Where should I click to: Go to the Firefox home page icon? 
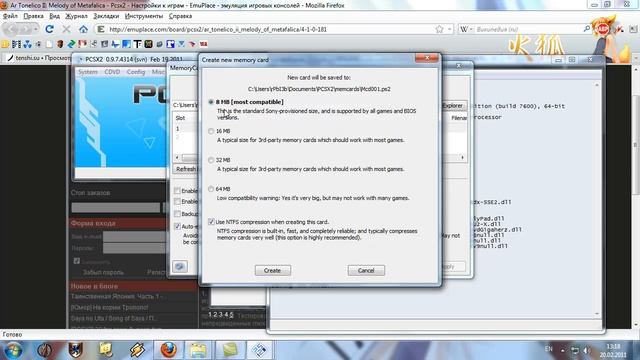click(83, 29)
